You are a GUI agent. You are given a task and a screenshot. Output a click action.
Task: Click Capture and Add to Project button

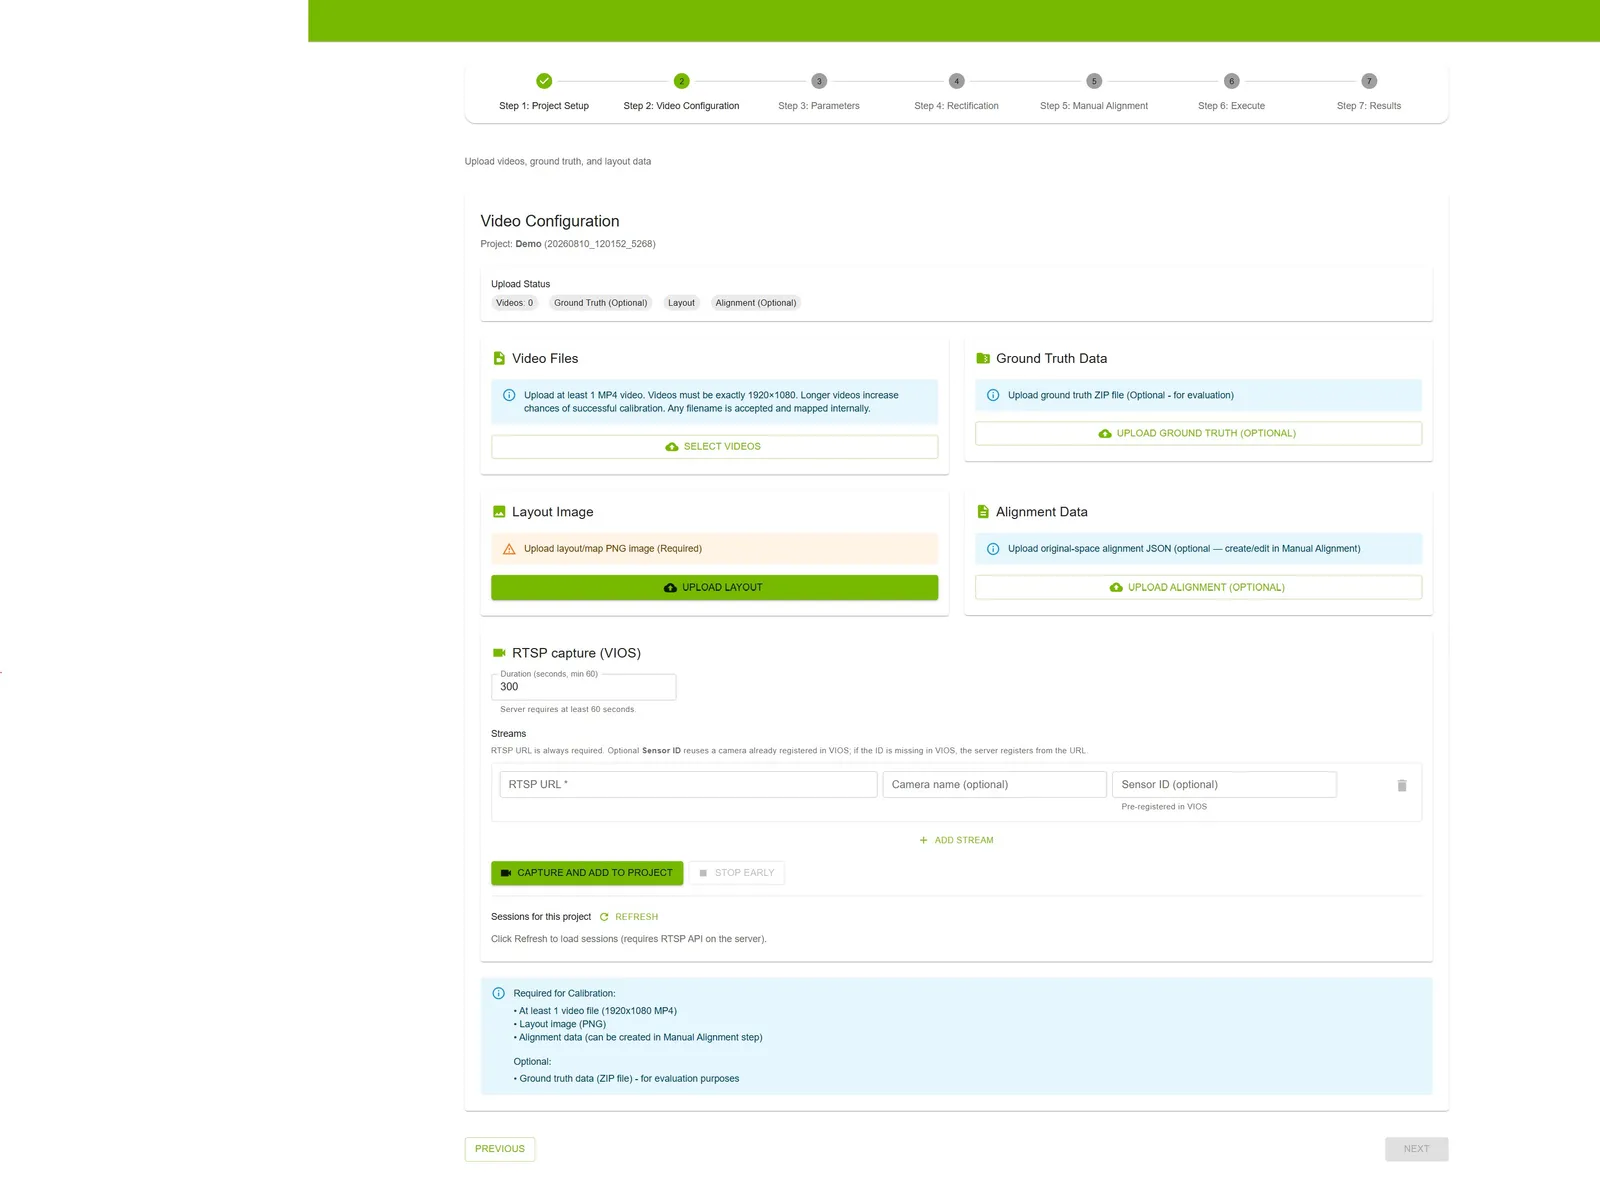pos(587,873)
